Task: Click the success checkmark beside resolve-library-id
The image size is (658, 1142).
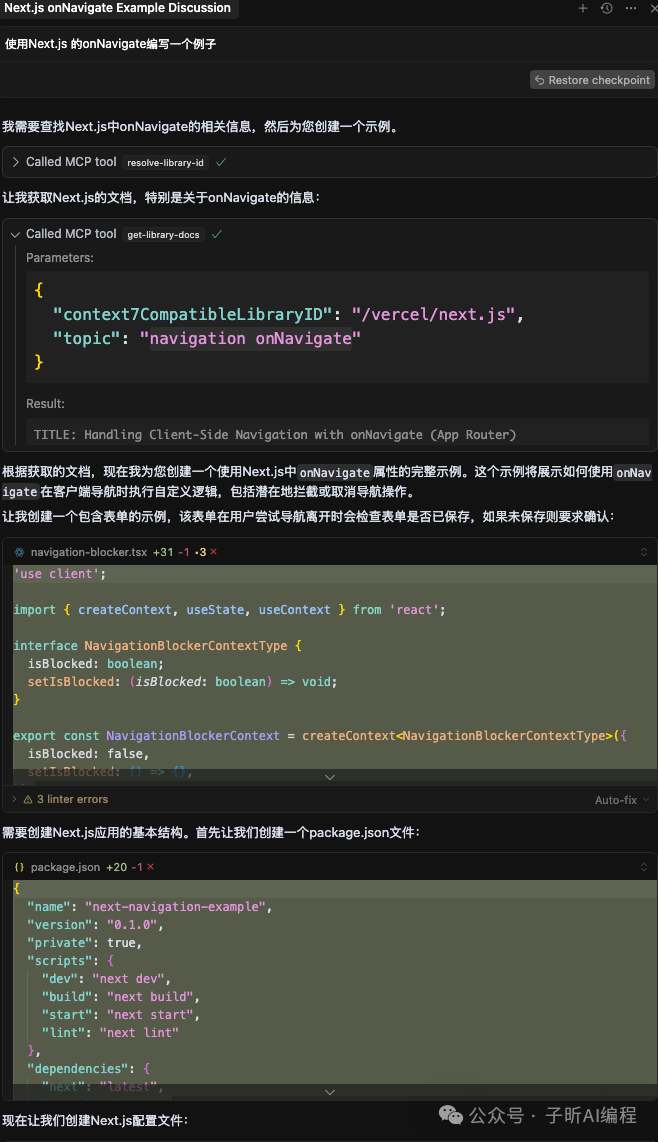Action: coord(221,162)
